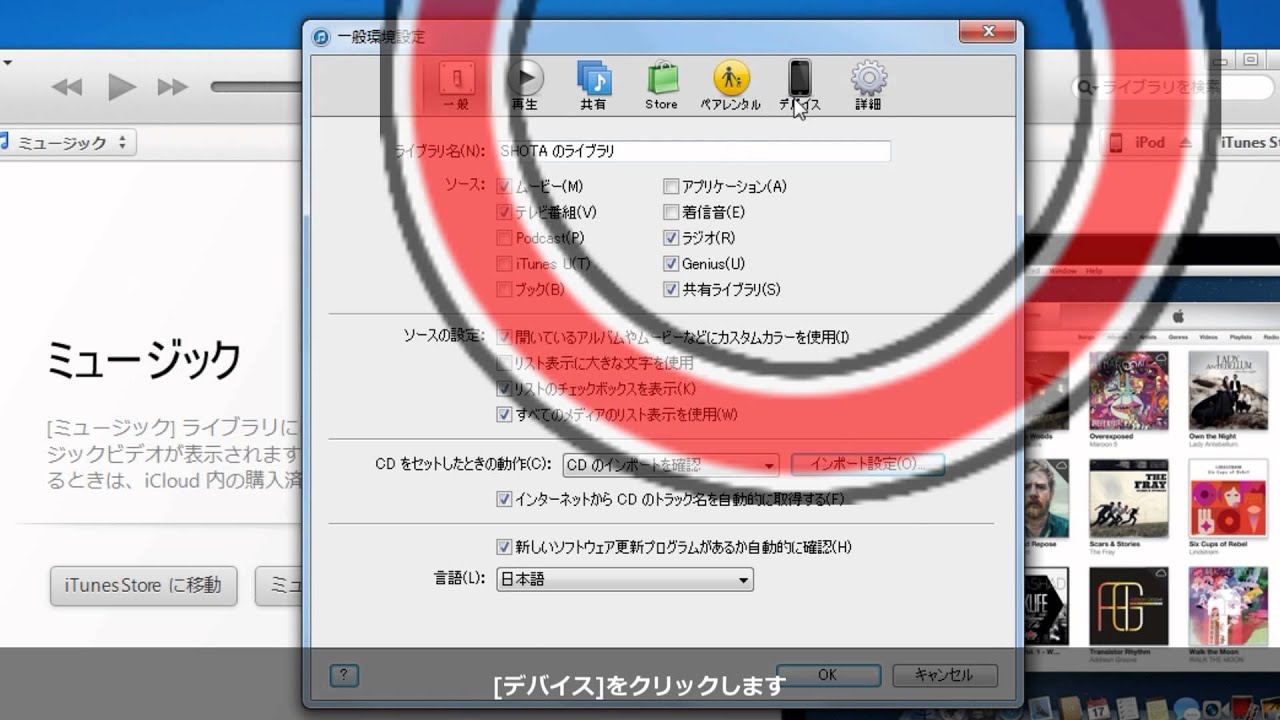
Task: Click the iTunes Store button at top right
Action: [x=1245, y=143]
